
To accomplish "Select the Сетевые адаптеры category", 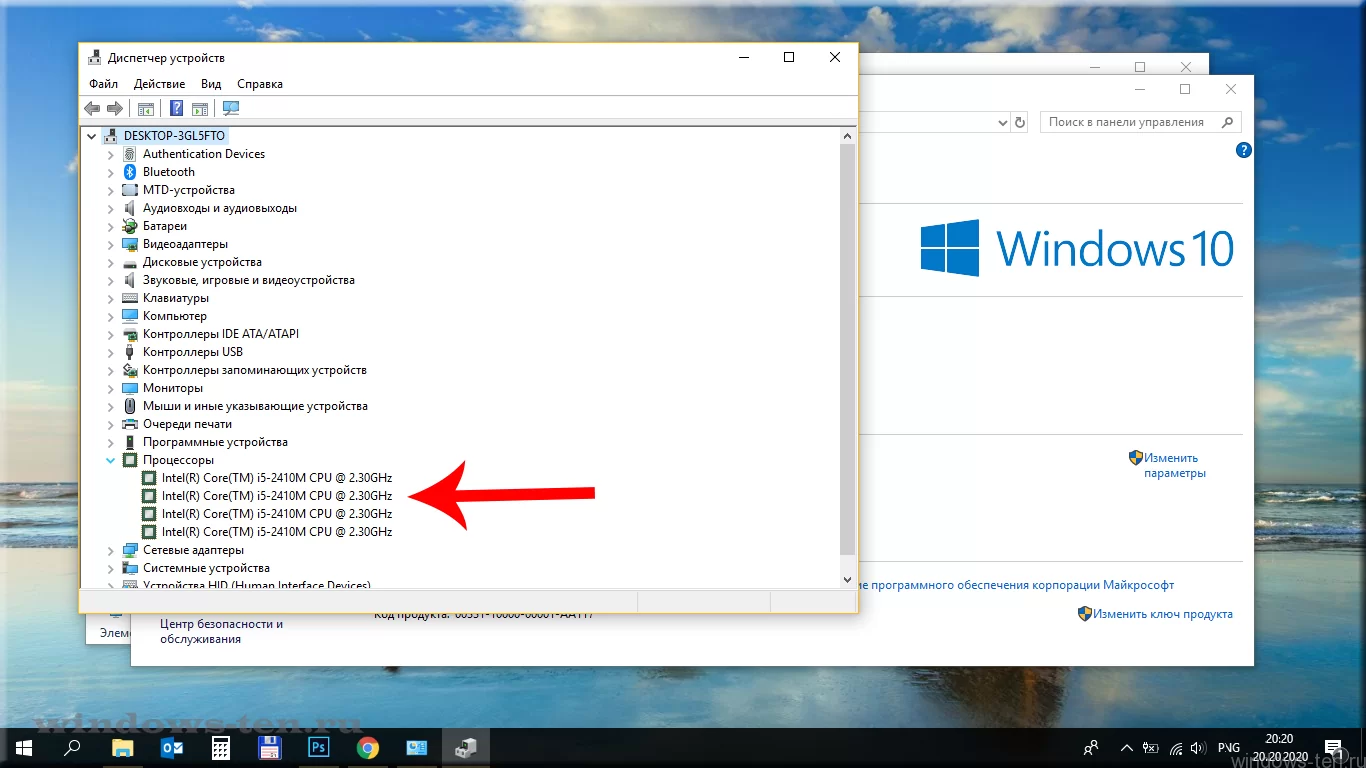I will [x=193, y=550].
